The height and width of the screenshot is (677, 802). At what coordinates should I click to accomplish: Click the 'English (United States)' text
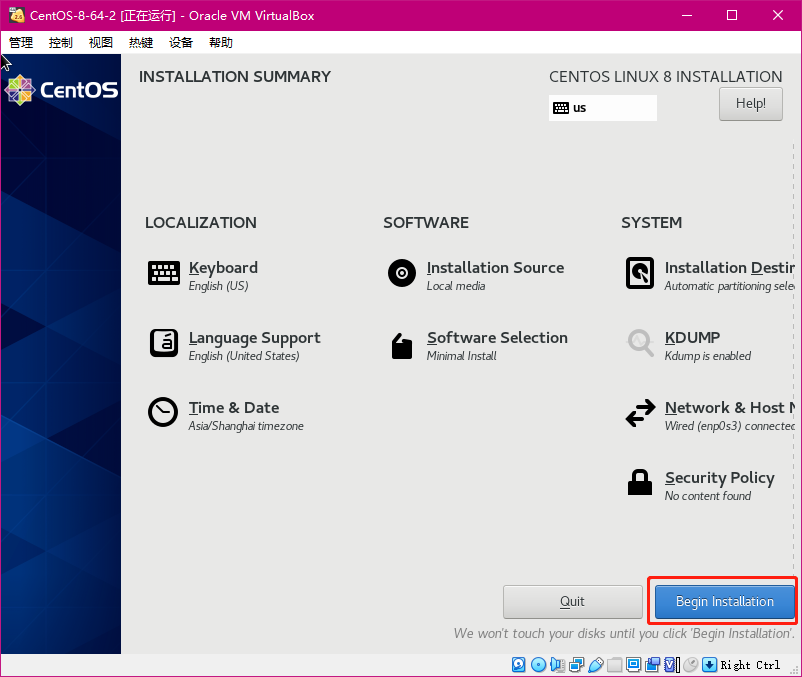point(243,356)
